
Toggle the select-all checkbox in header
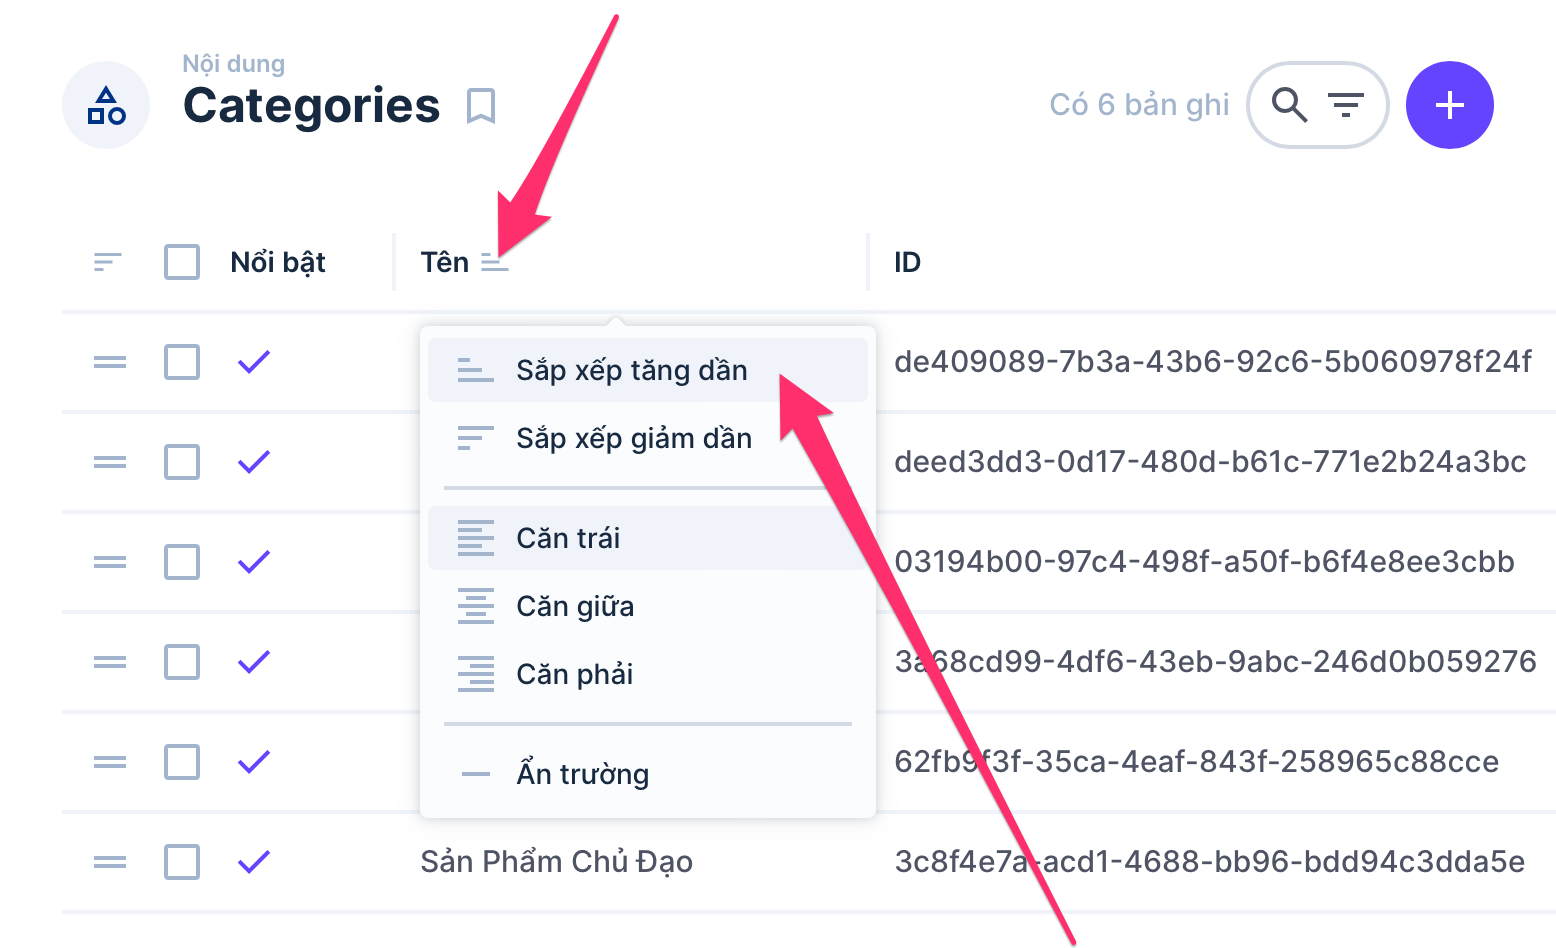pos(182,262)
